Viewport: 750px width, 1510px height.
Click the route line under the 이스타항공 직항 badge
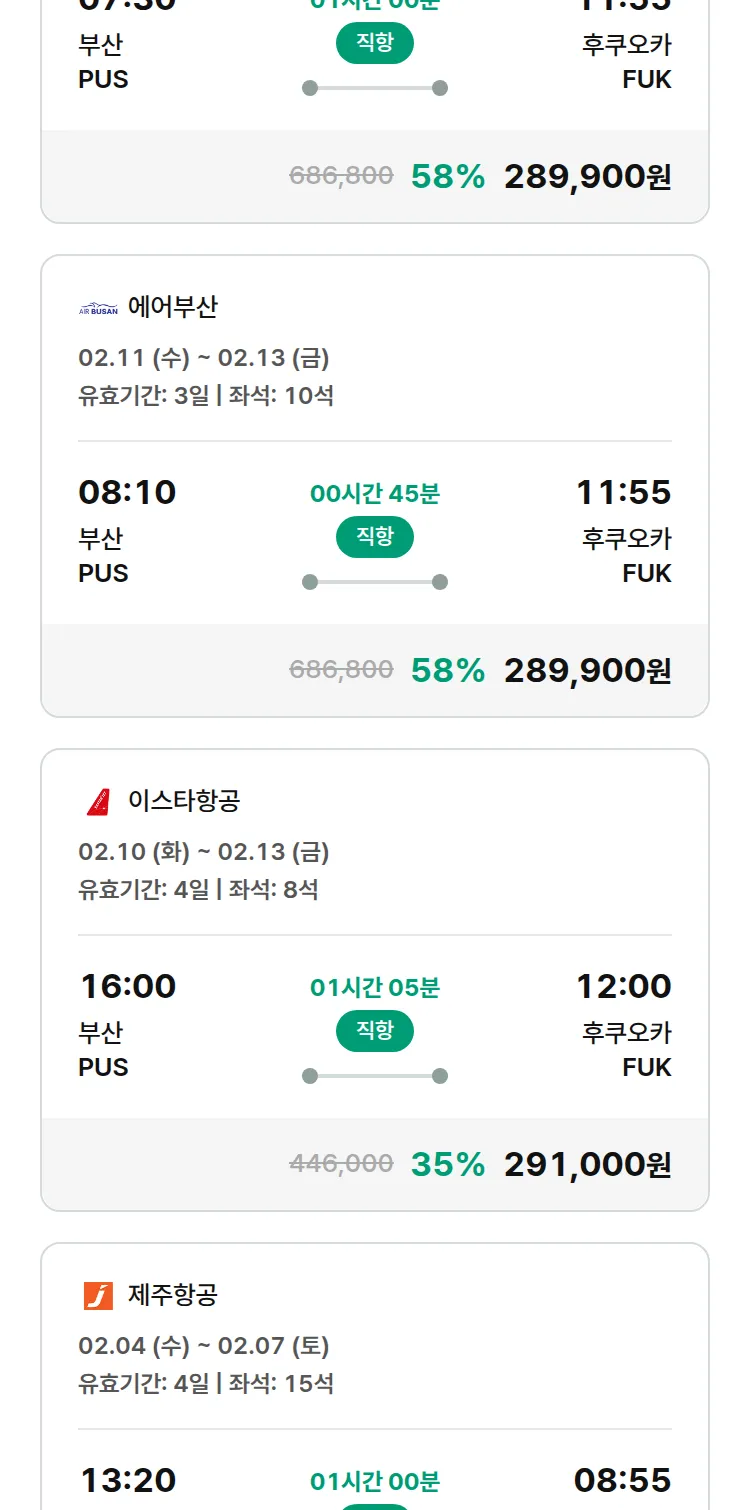375,1076
